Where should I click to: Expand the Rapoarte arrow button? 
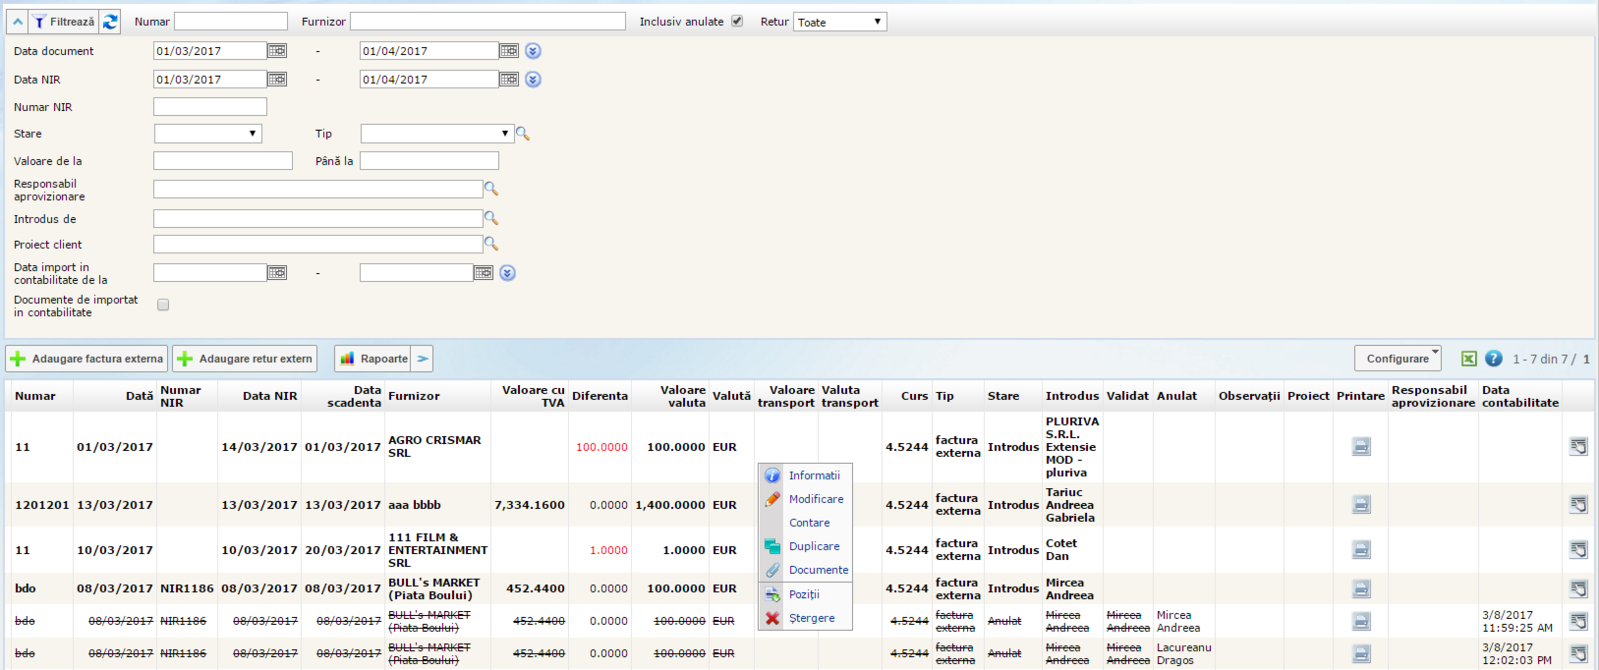coord(423,359)
